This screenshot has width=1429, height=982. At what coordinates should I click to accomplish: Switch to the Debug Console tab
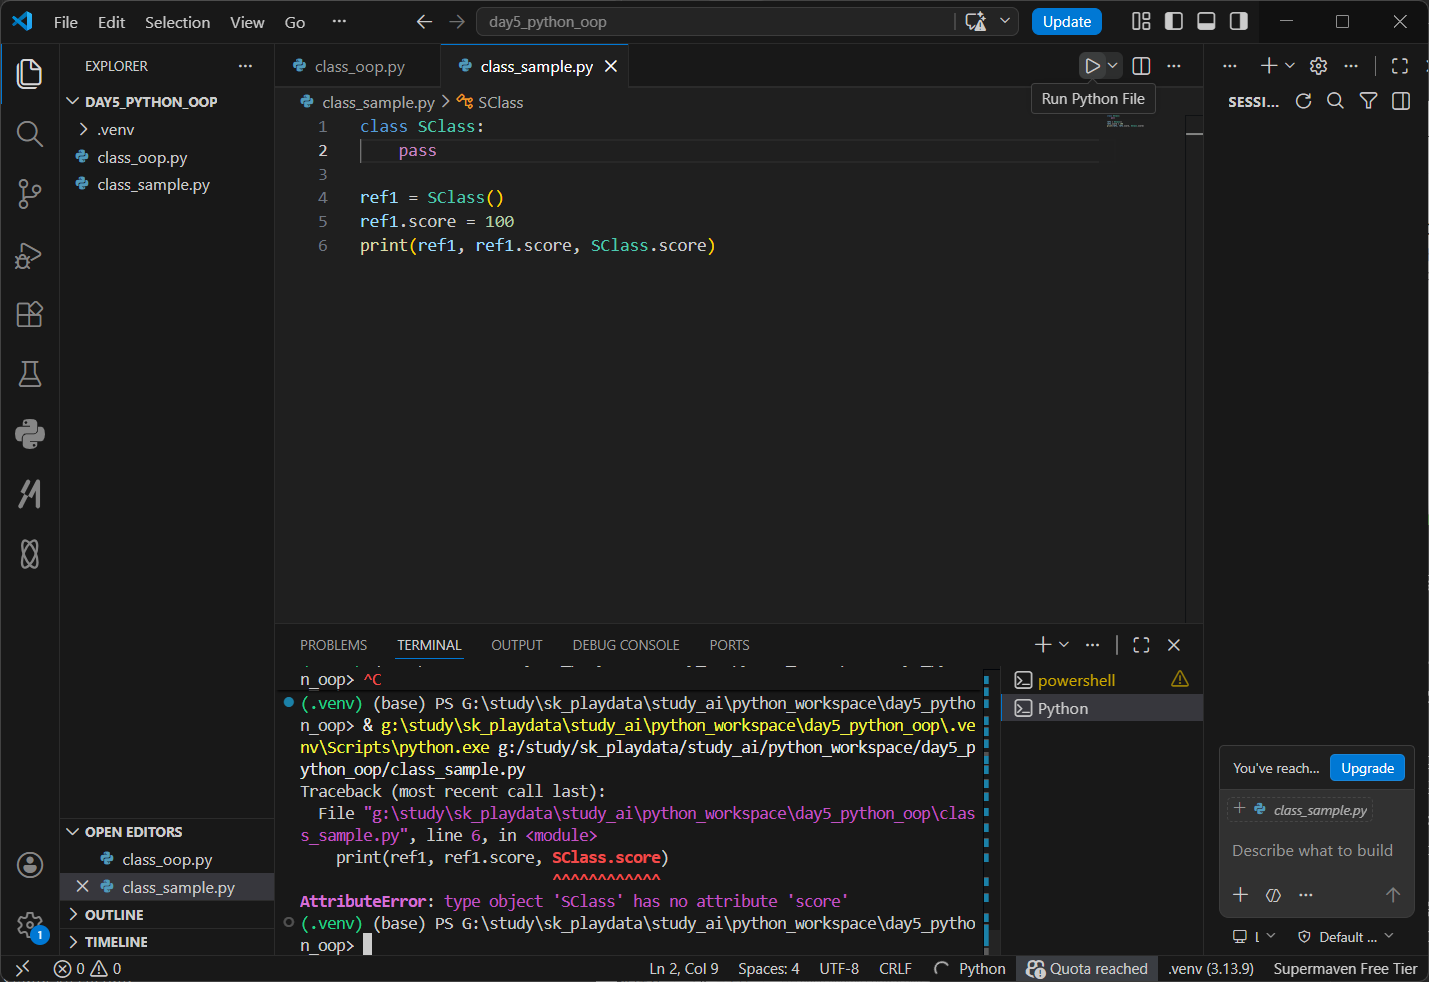tap(626, 646)
